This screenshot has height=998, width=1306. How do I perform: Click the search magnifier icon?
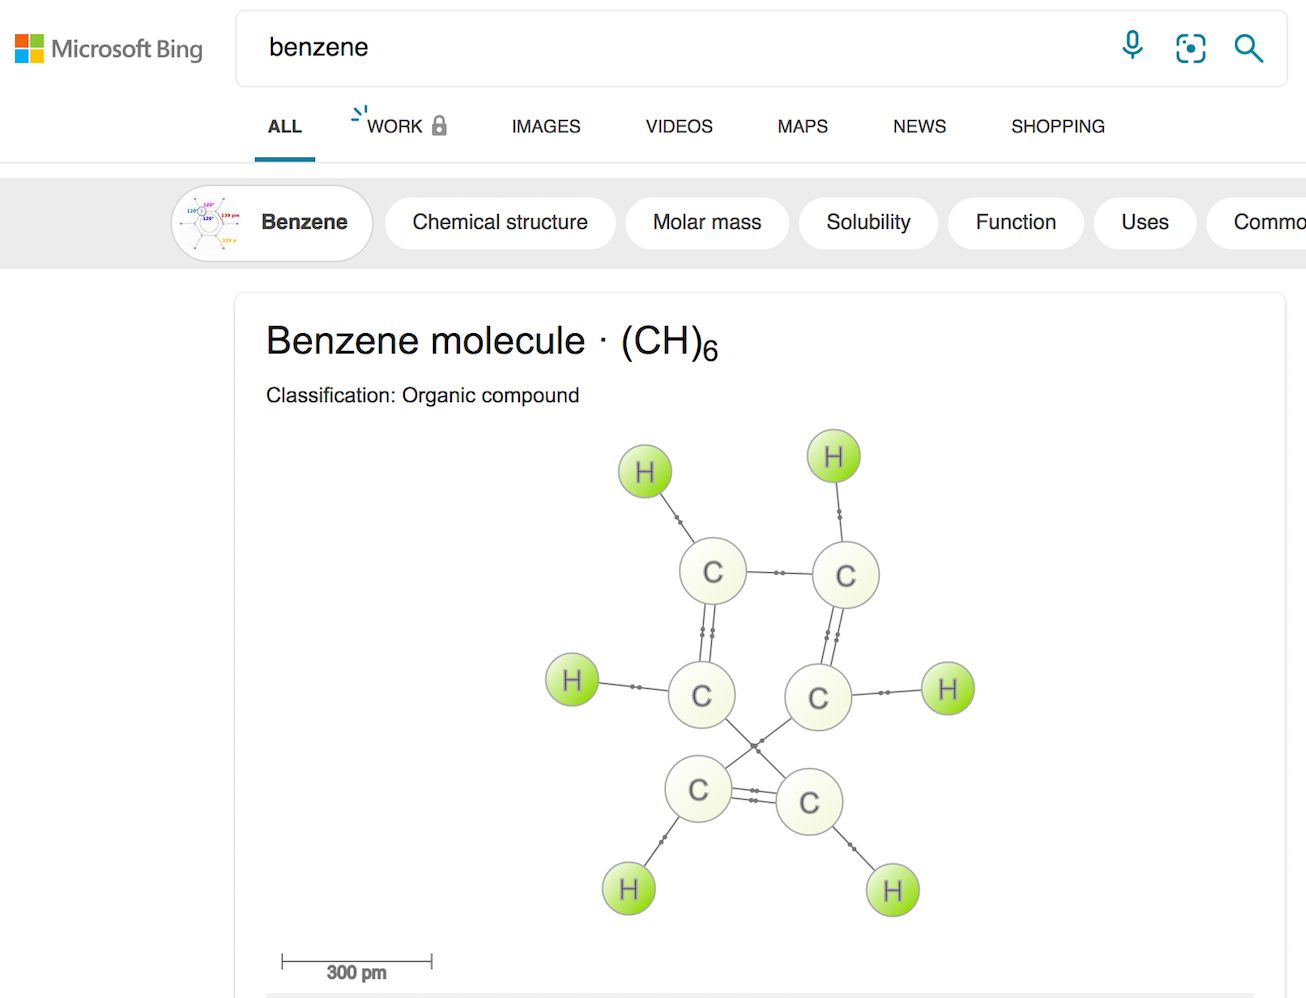(1248, 47)
